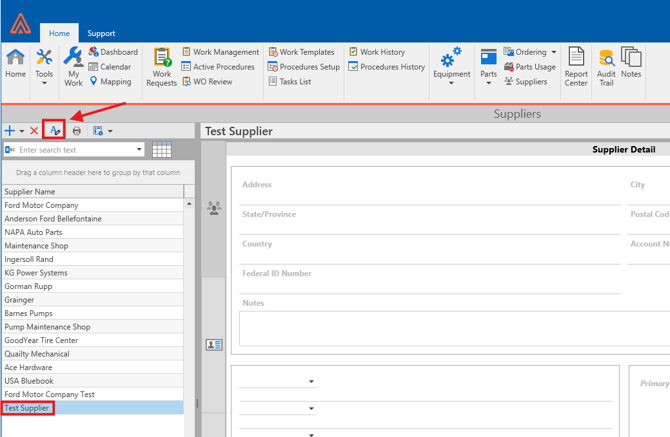Expand the Equipment dropdown menu
This screenshot has width=670, height=437.
451,66
